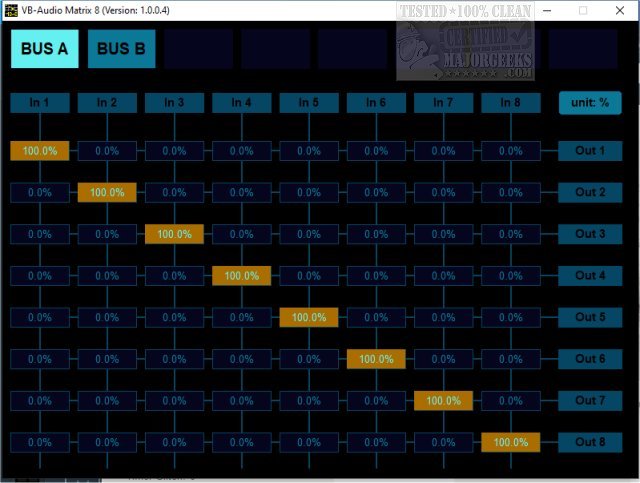Select the 100.0% In 8 to Out 8 cell
Image resolution: width=640 pixels, height=483 pixels.
pos(511,442)
